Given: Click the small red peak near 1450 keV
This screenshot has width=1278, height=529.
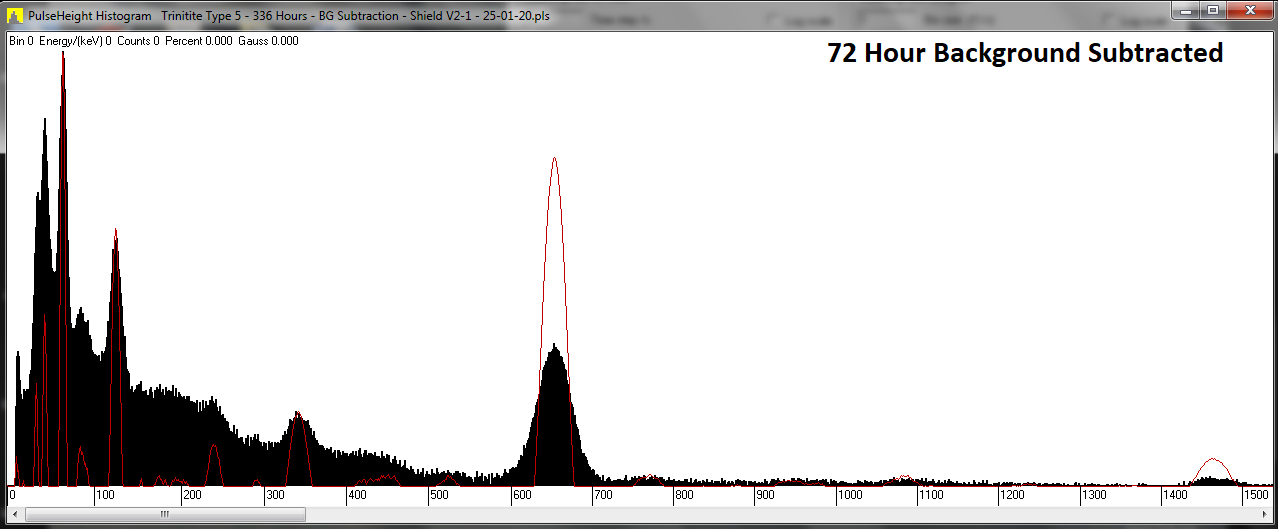Looking at the screenshot, I should [x=1213, y=472].
